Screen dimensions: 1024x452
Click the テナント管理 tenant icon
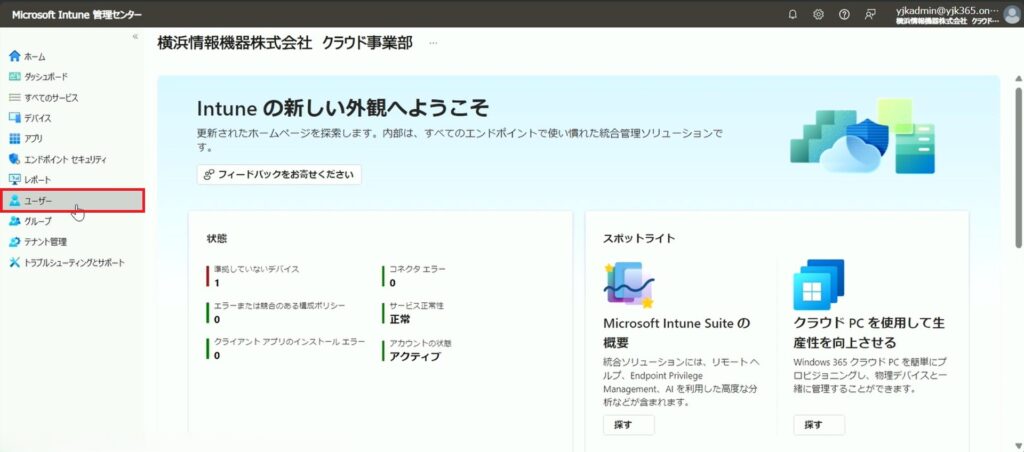[x=14, y=242]
